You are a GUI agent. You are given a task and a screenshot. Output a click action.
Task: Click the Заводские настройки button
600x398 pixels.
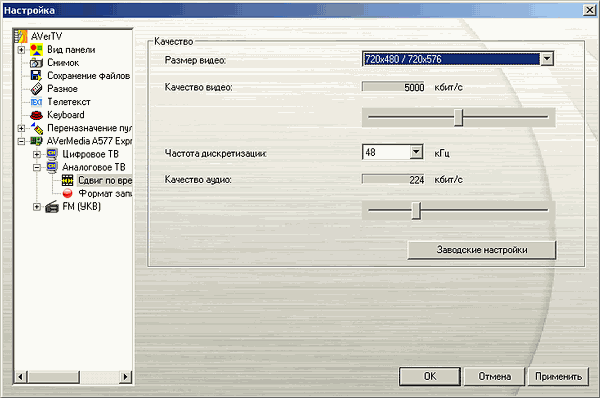[482, 250]
